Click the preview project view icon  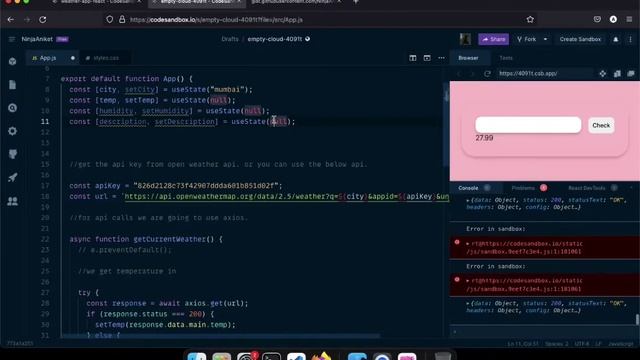tap(617, 74)
